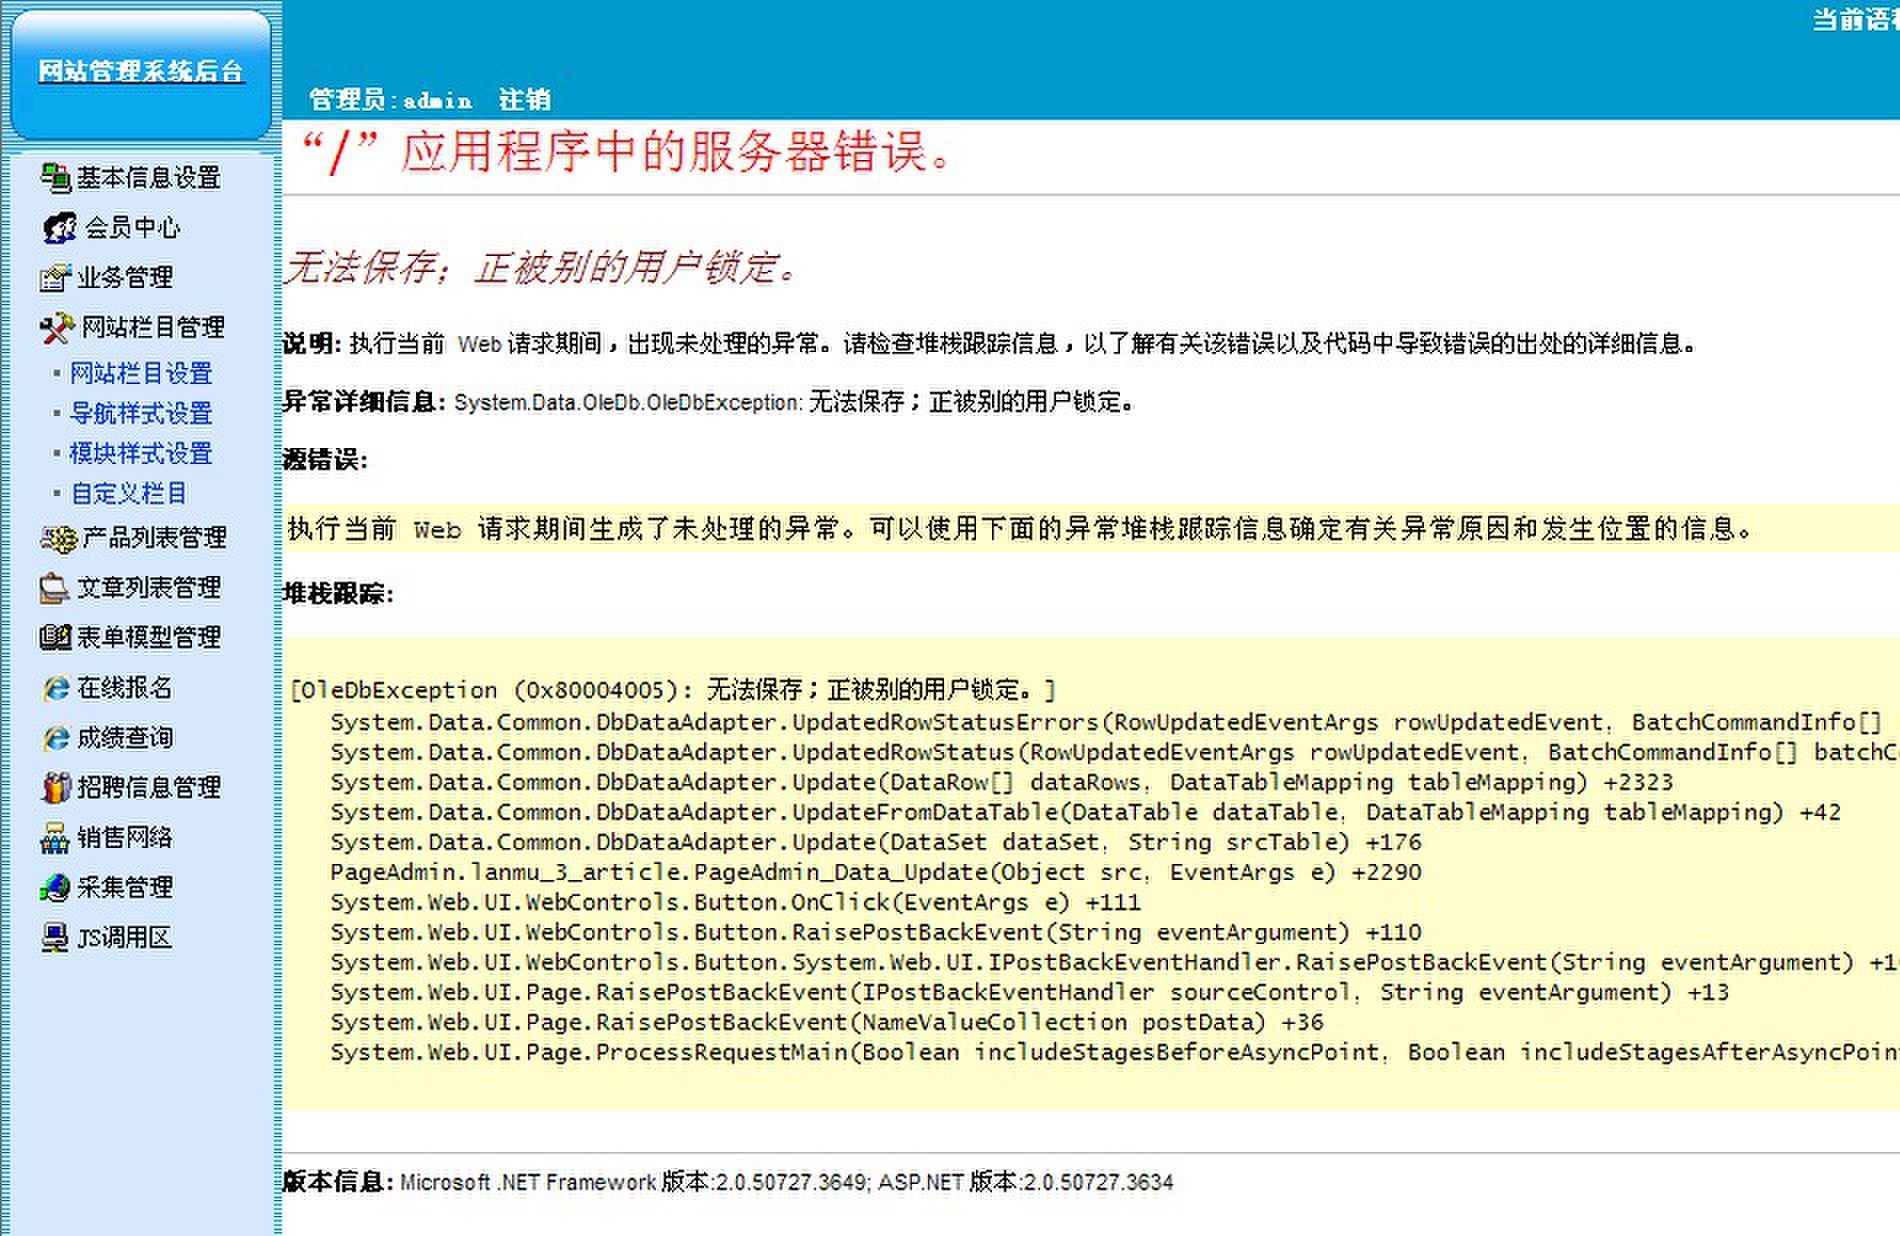The image size is (1900, 1236).
Task: Click the 基本信息设置 computer icon
Action: (55, 178)
